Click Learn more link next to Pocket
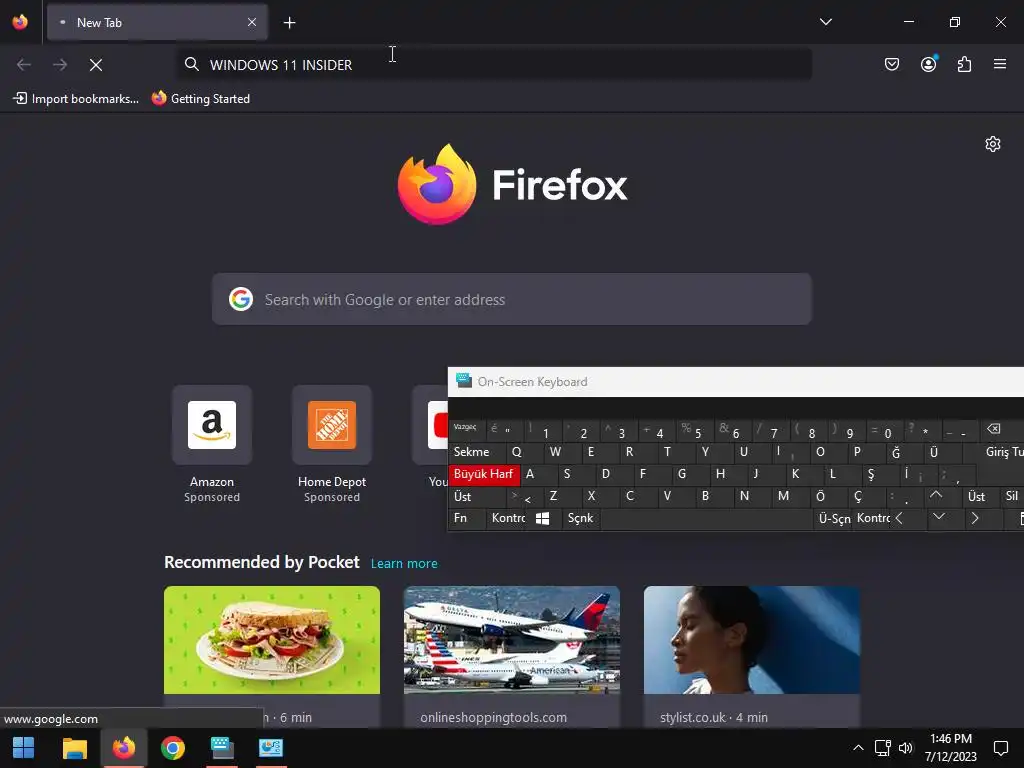This screenshot has width=1024, height=768. tap(404, 564)
